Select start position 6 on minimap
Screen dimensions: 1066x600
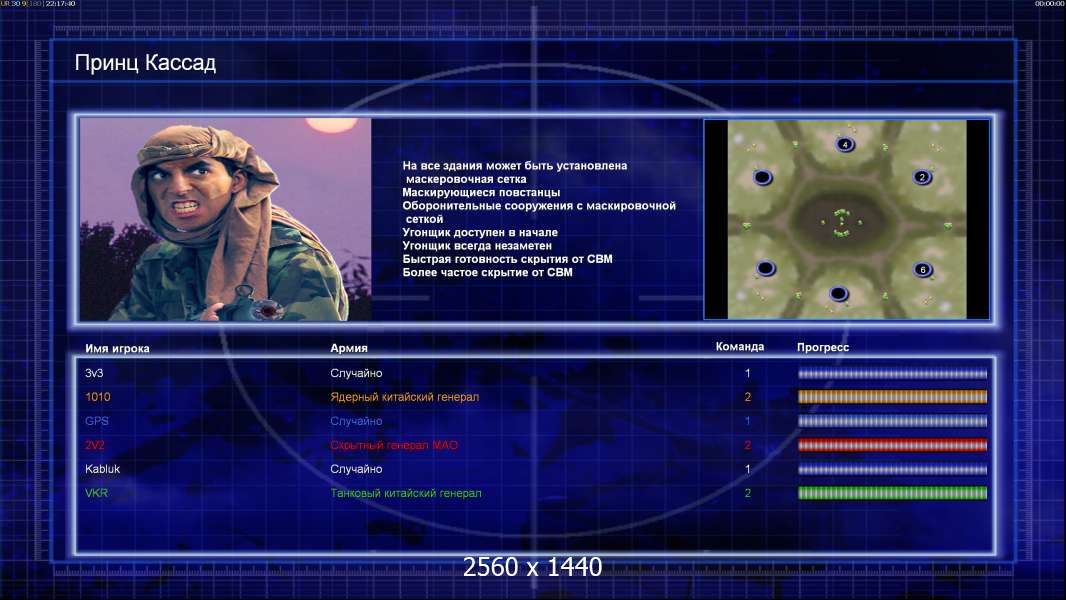(x=923, y=270)
